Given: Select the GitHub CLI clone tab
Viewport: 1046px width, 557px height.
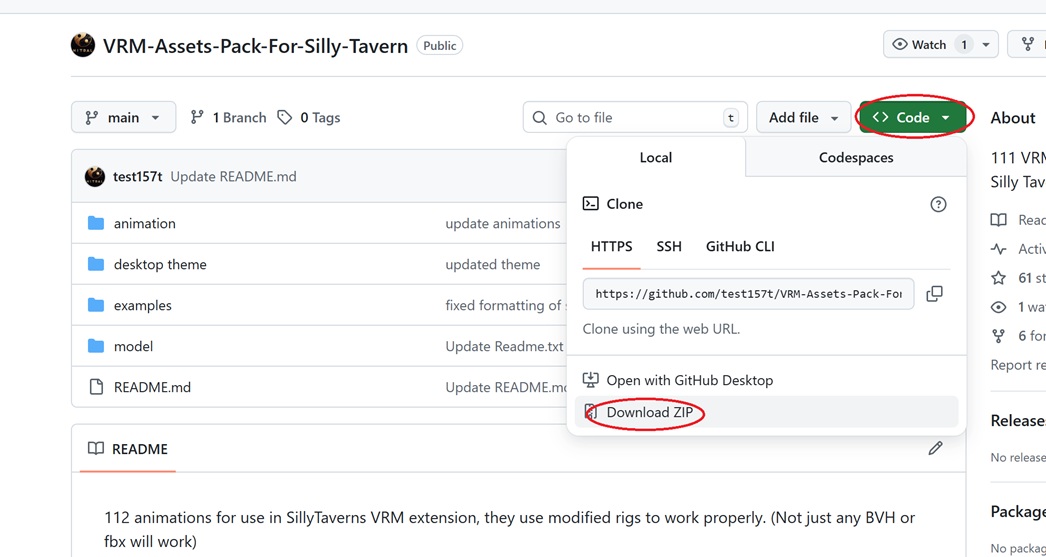Looking at the screenshot, I should tap(740, 247).
